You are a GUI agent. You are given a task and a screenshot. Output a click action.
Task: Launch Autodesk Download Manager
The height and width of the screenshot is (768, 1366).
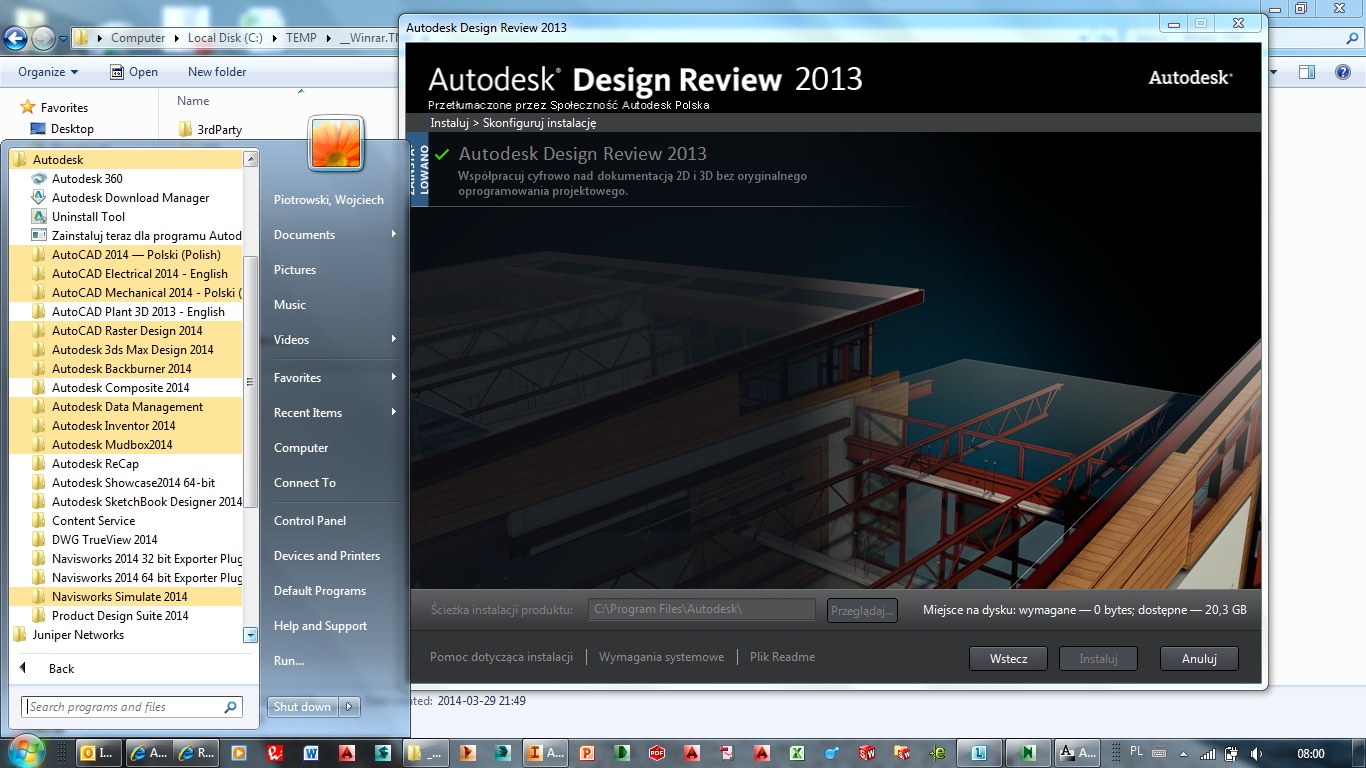point(130,198)
